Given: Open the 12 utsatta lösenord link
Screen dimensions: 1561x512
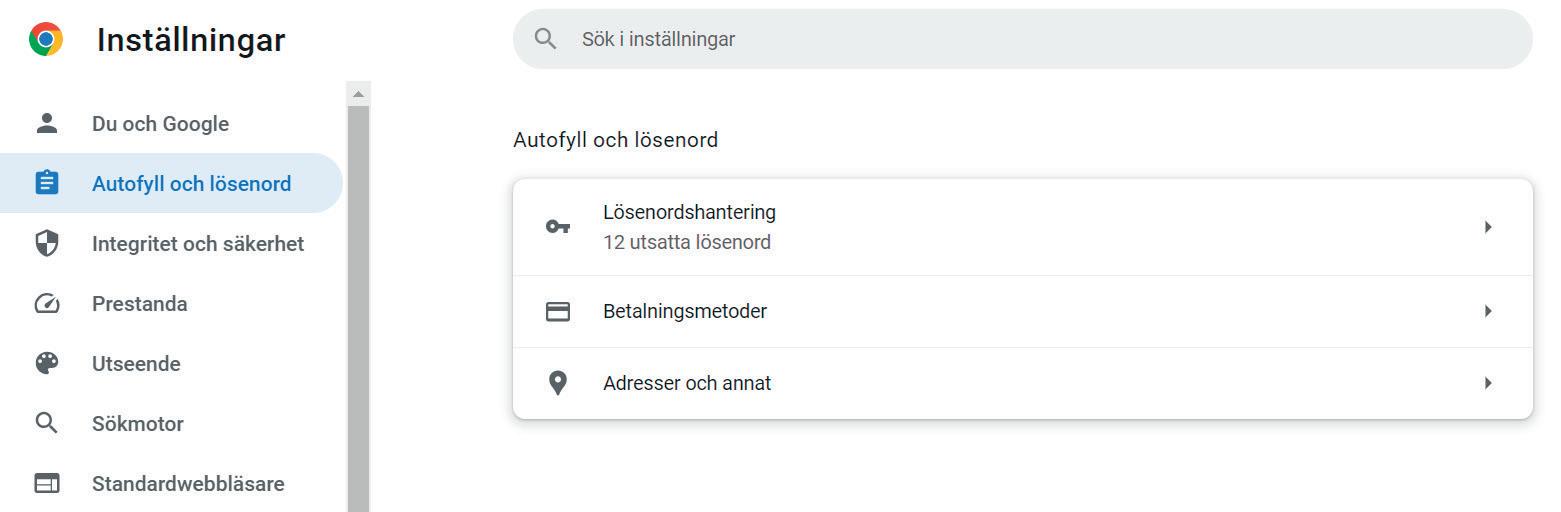Looking at the screenshot, I should coord(687,242).
